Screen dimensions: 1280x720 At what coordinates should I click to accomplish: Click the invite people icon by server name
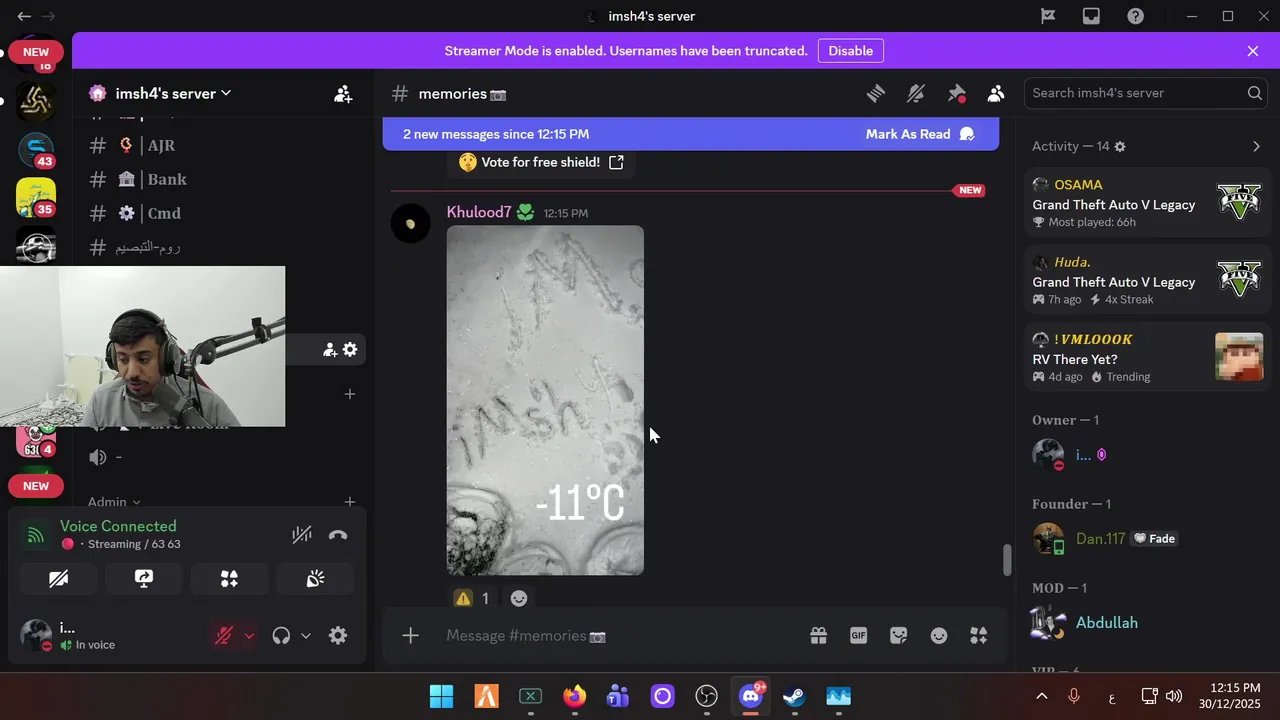343,94
